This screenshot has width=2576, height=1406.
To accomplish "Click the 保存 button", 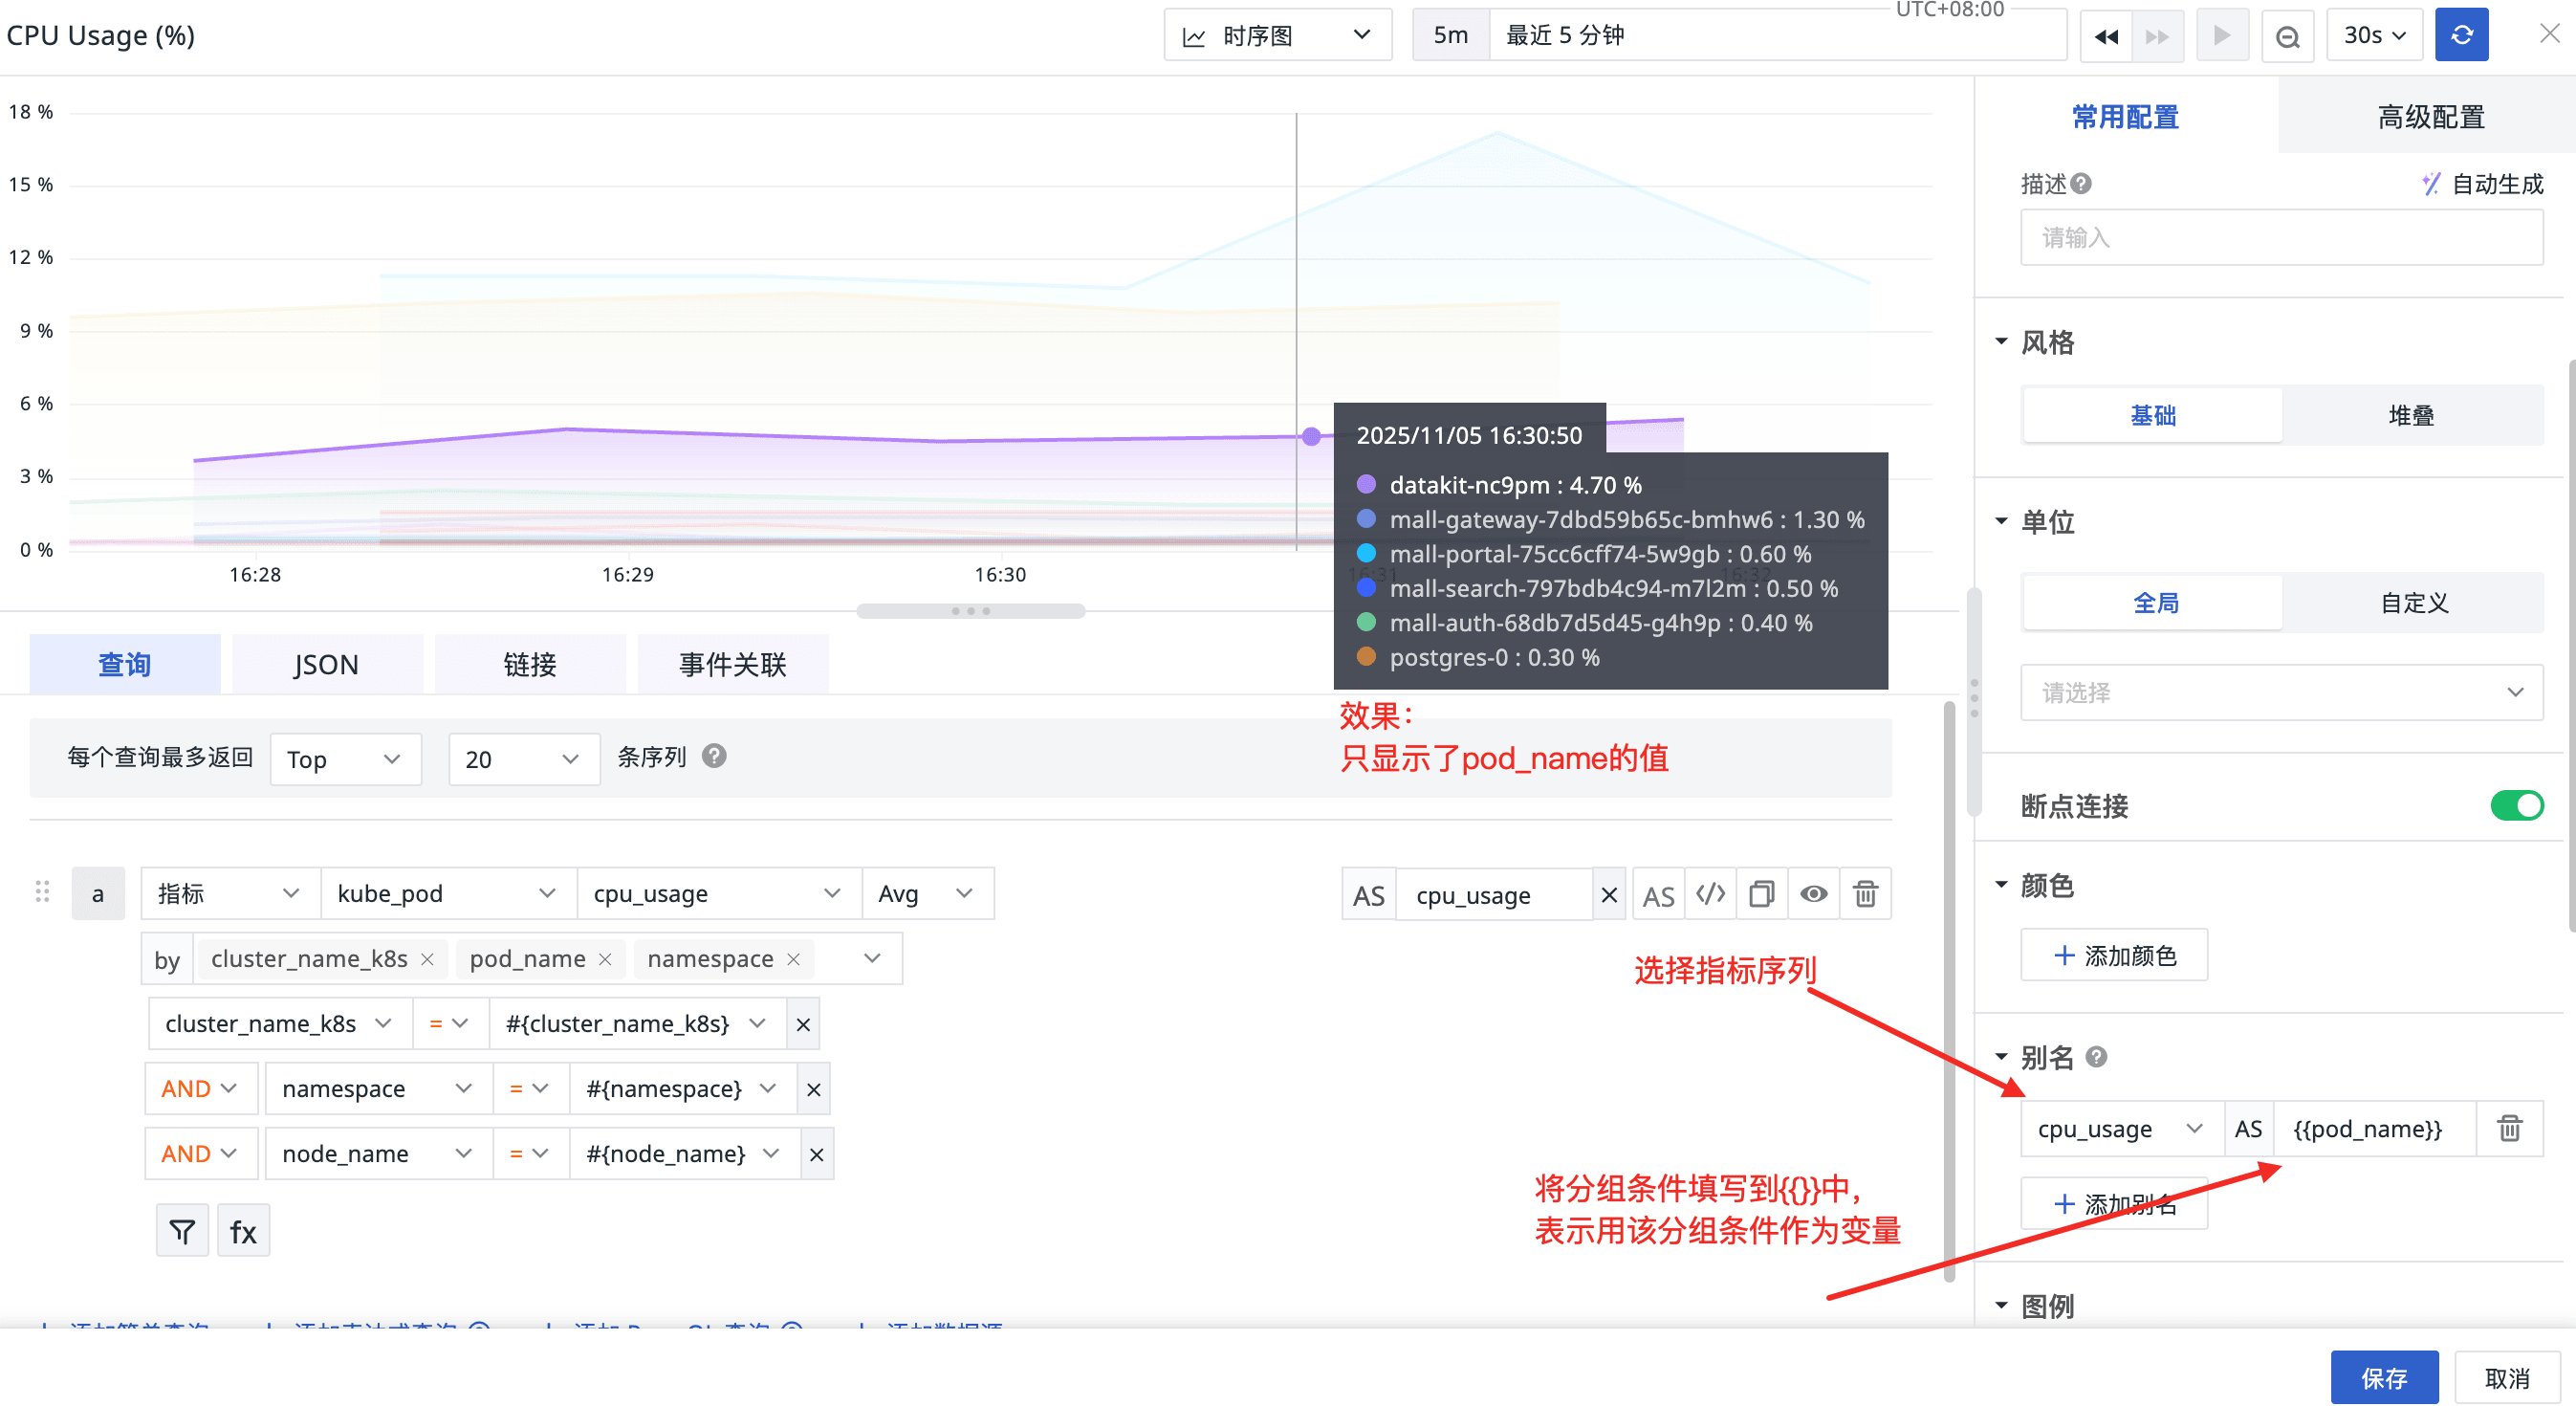I will (x=2383, y=1378).
